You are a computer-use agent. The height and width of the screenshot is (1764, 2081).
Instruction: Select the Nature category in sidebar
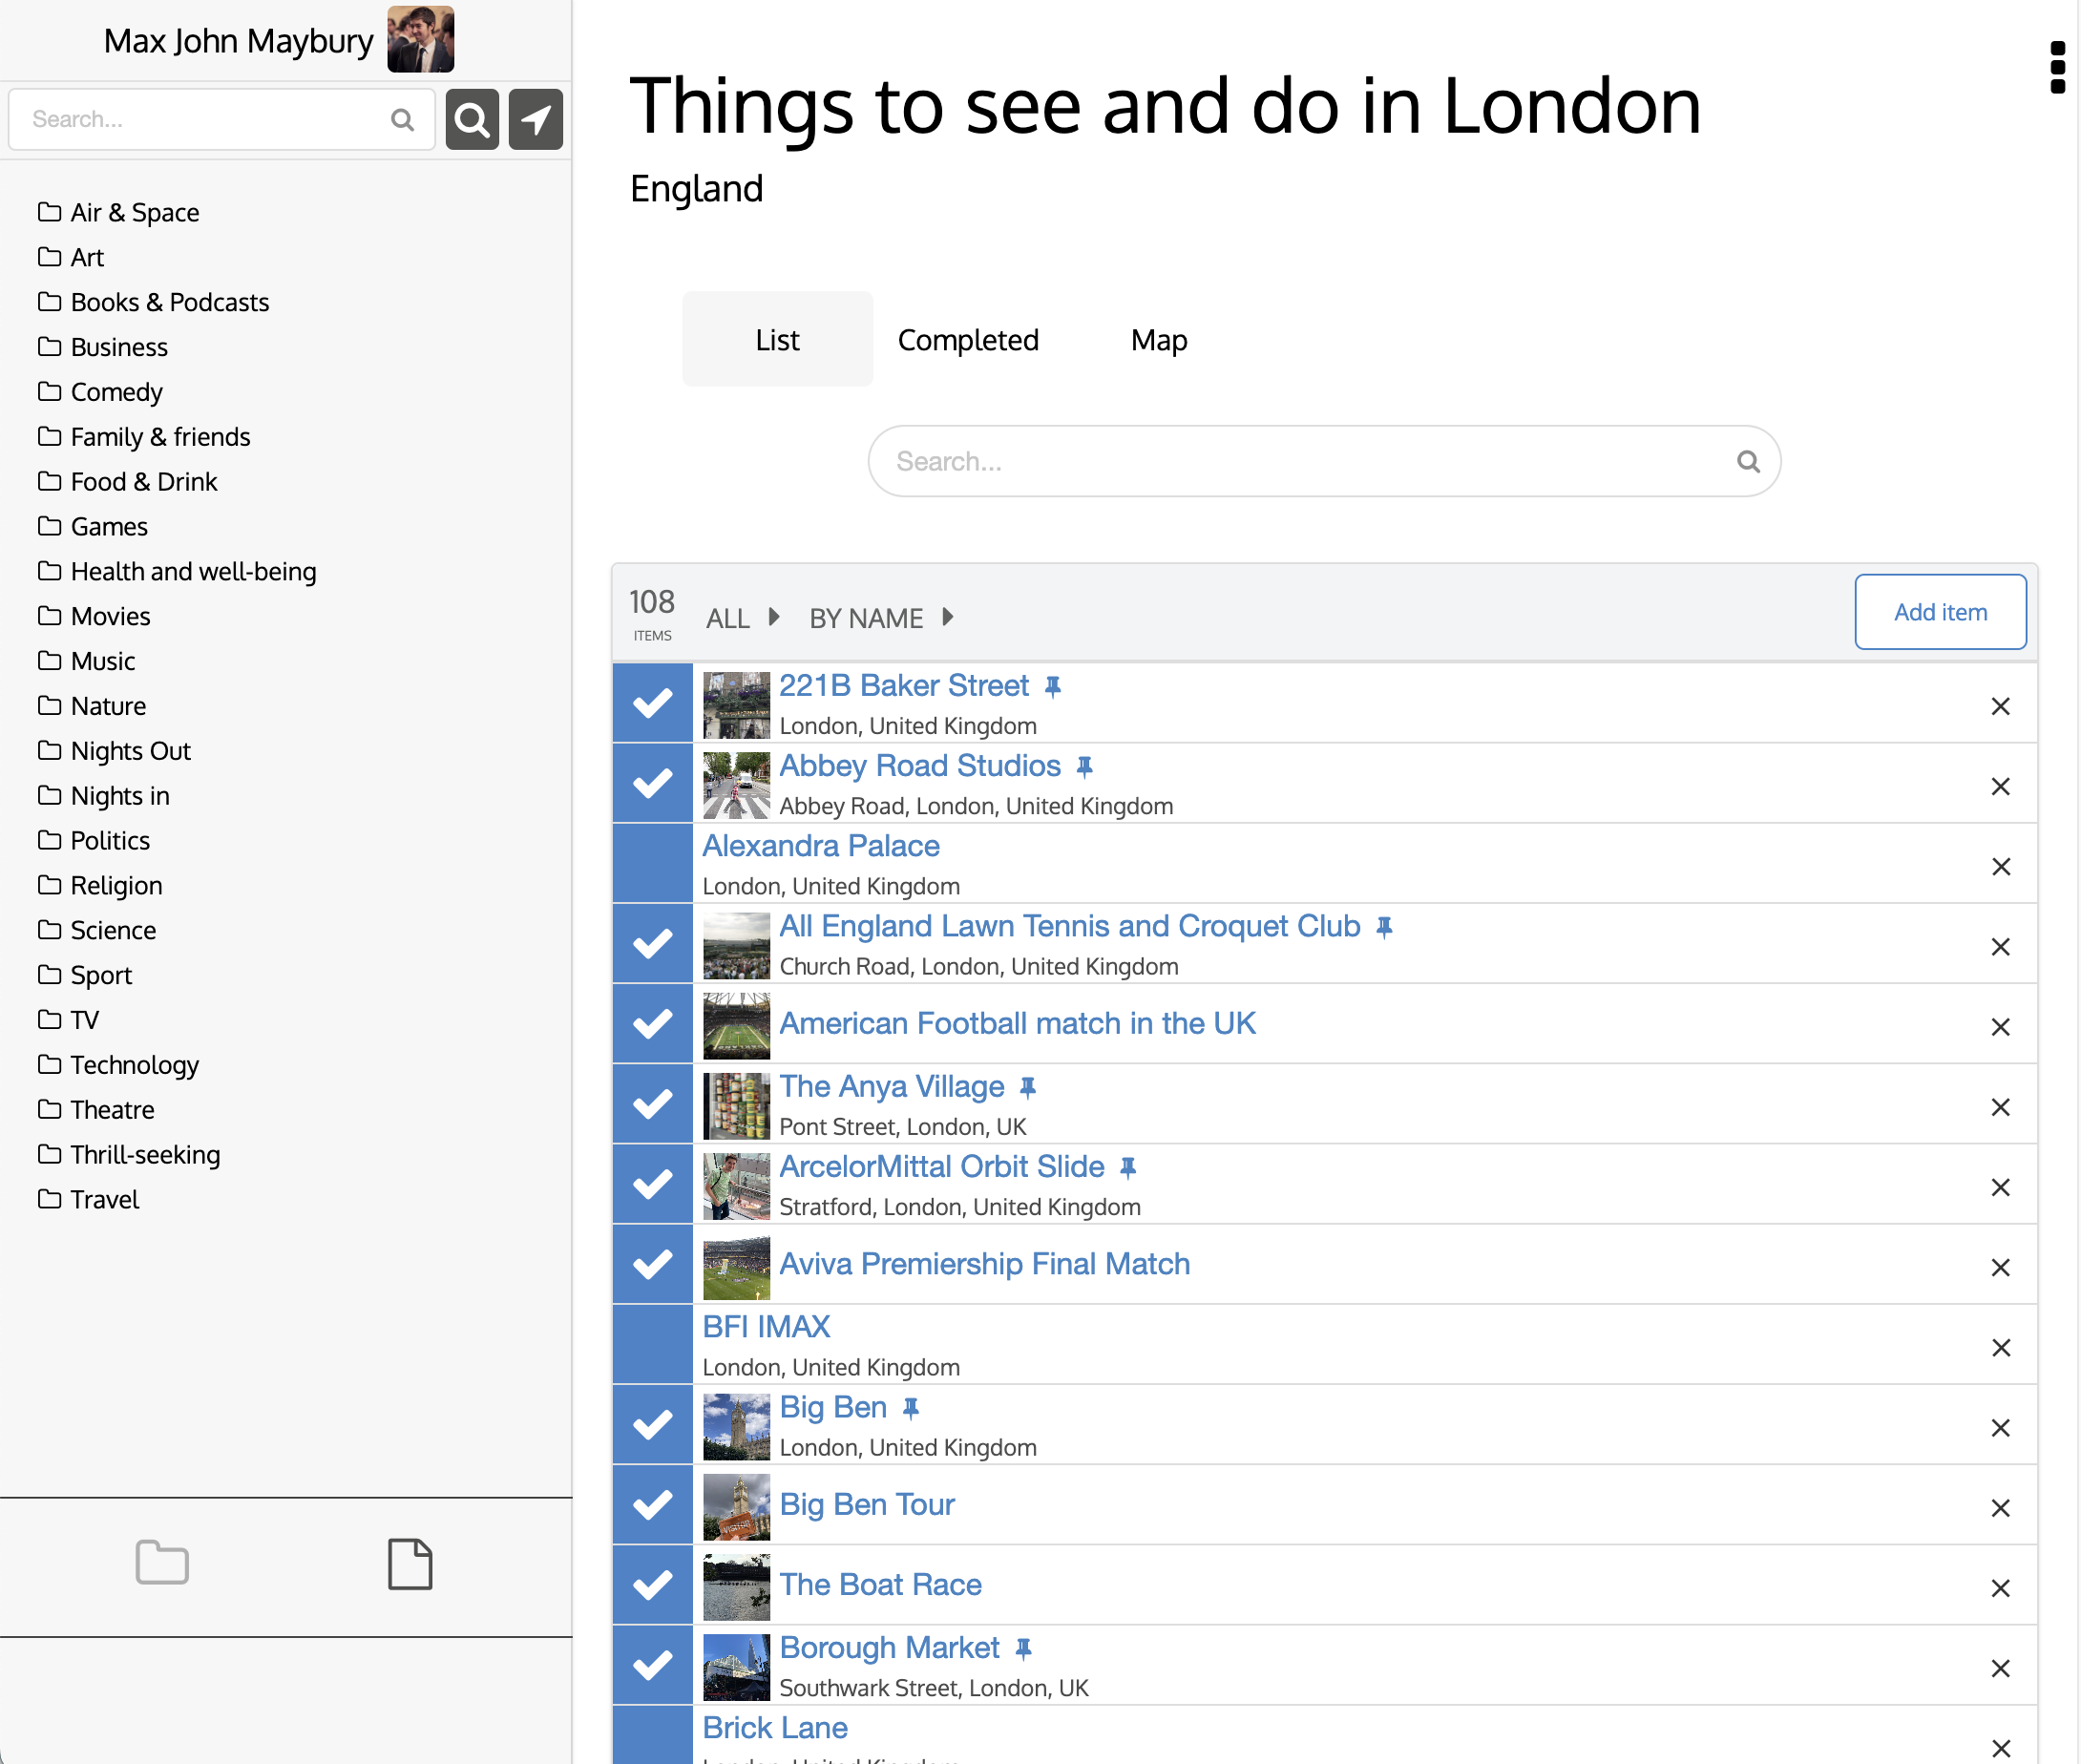tap(111, 705)
